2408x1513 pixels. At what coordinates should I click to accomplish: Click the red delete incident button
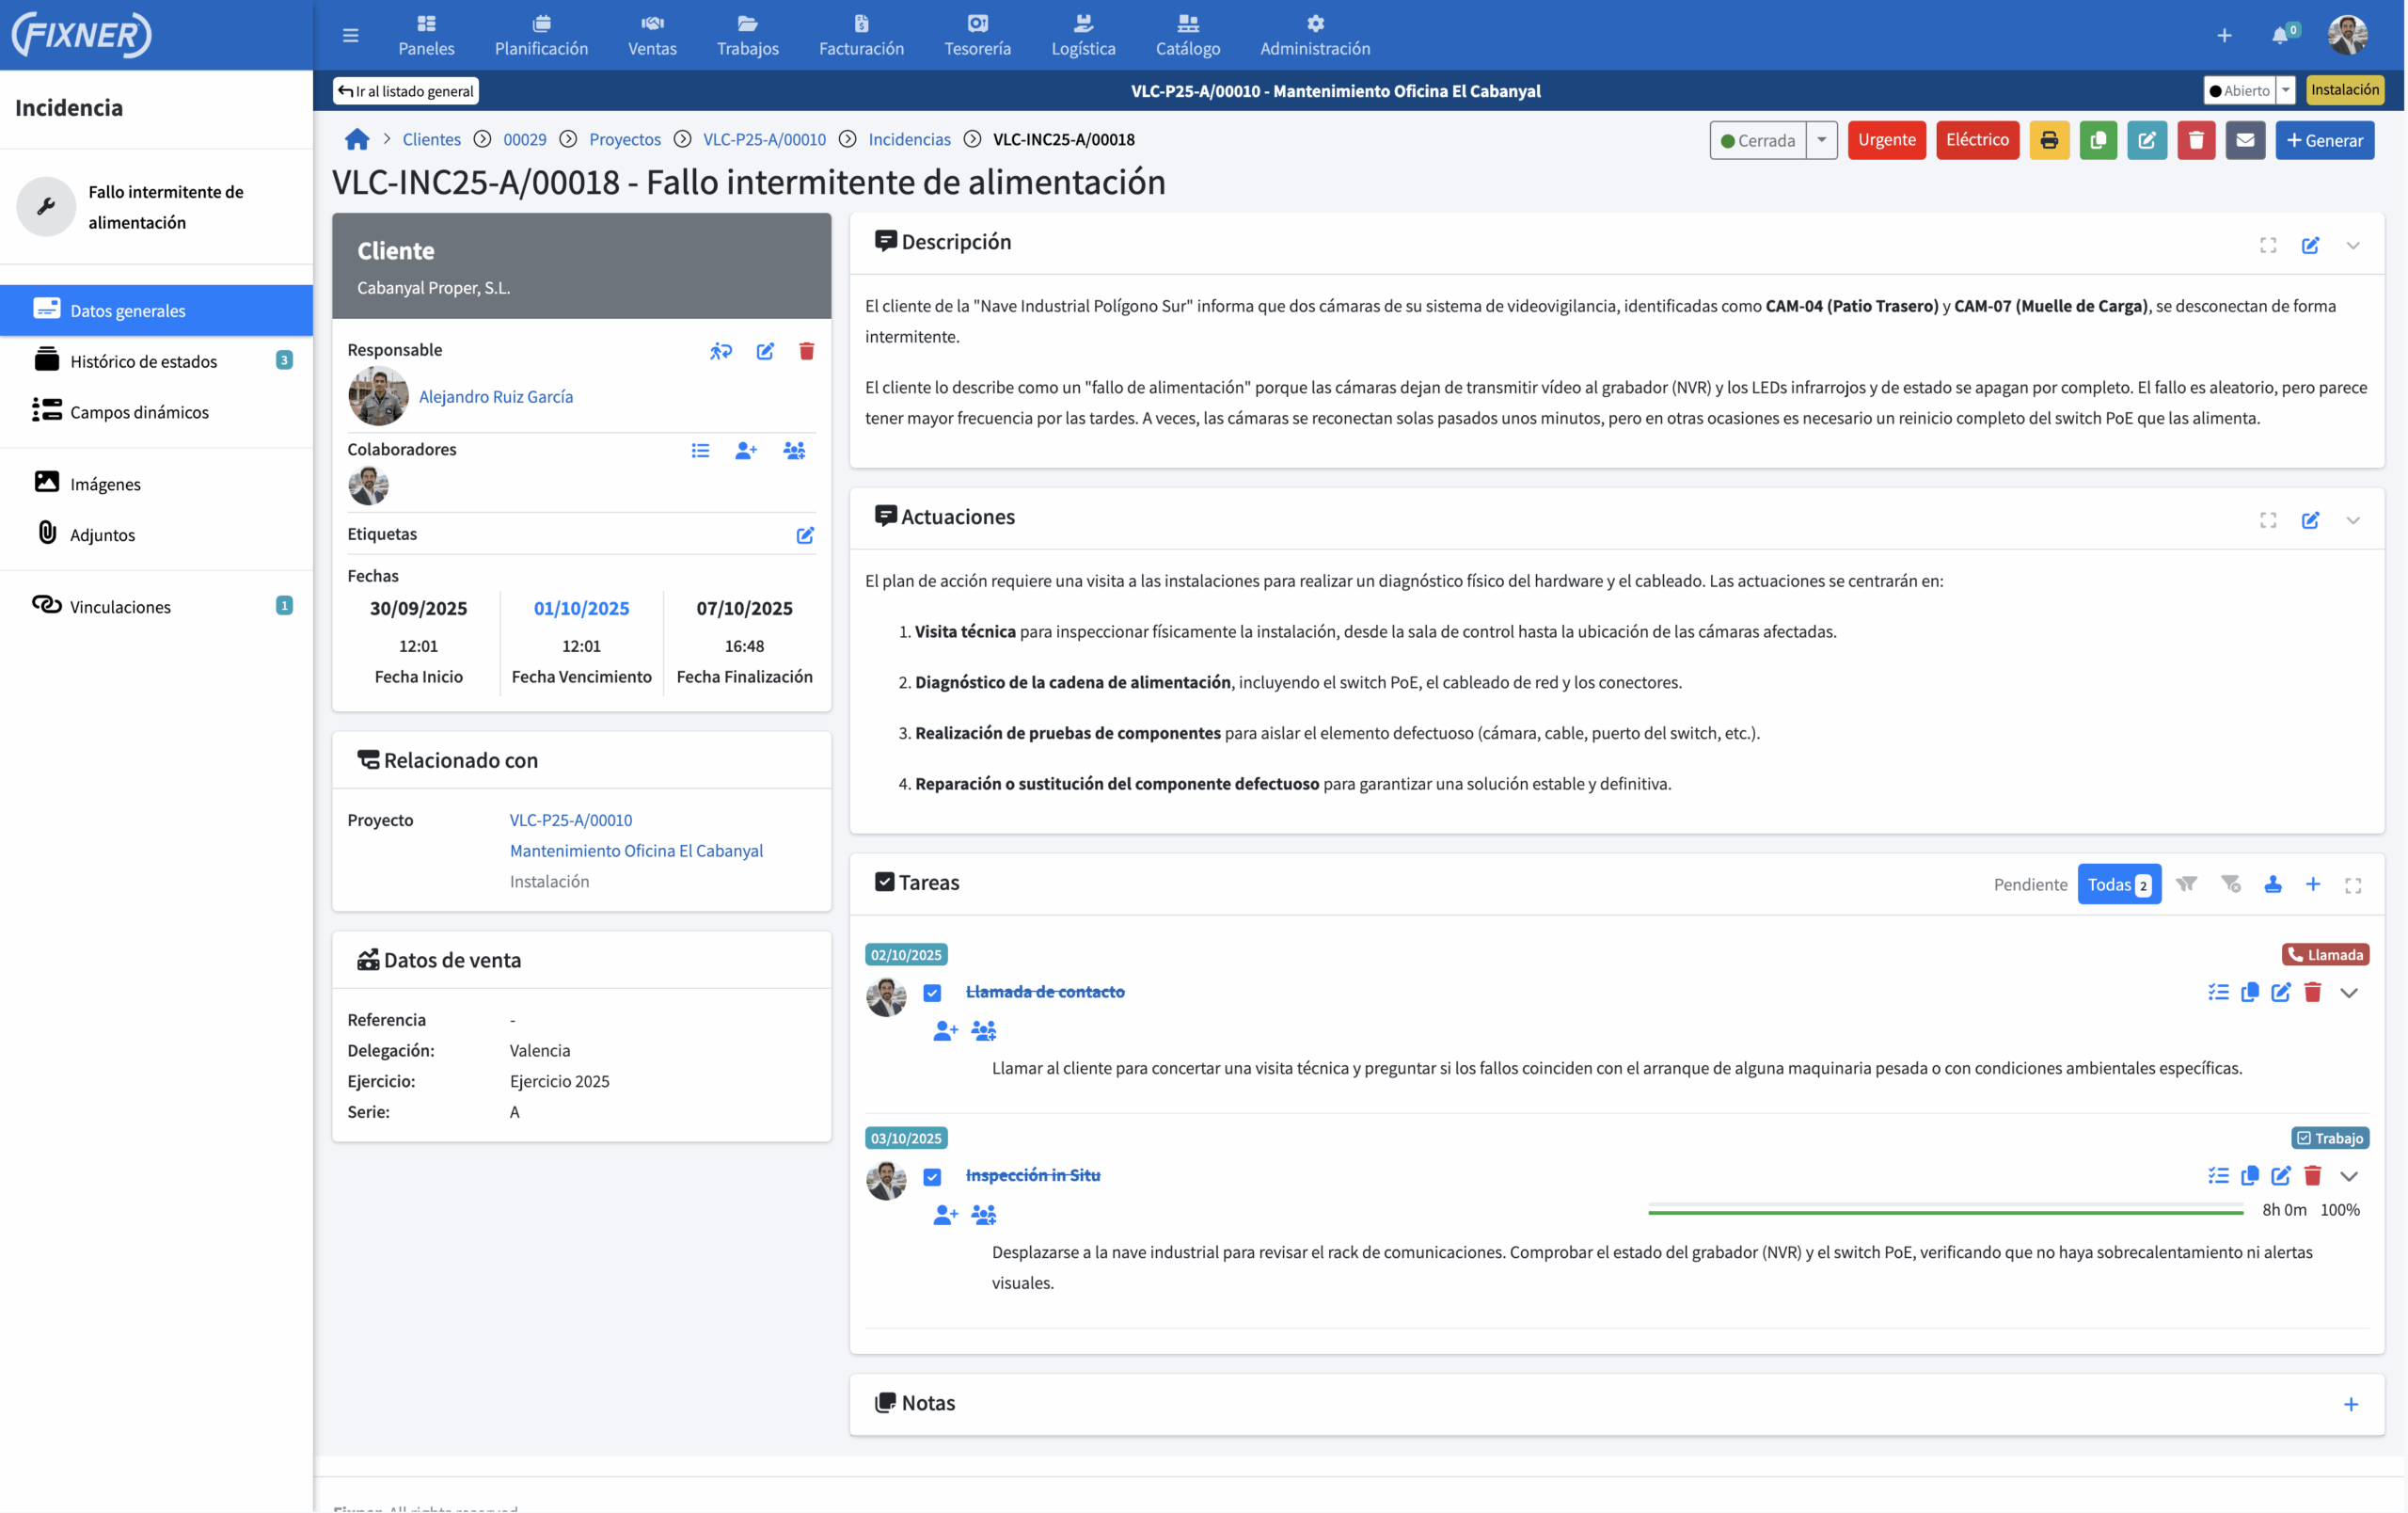pyautogui.click(x=2196, y=140)
